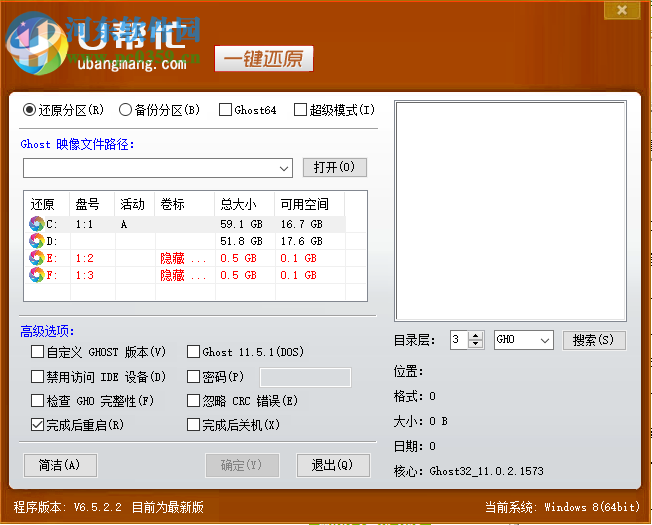Click the D: drive partition icon
Viewport: 652px width, 525px height.
pos(37,241)
